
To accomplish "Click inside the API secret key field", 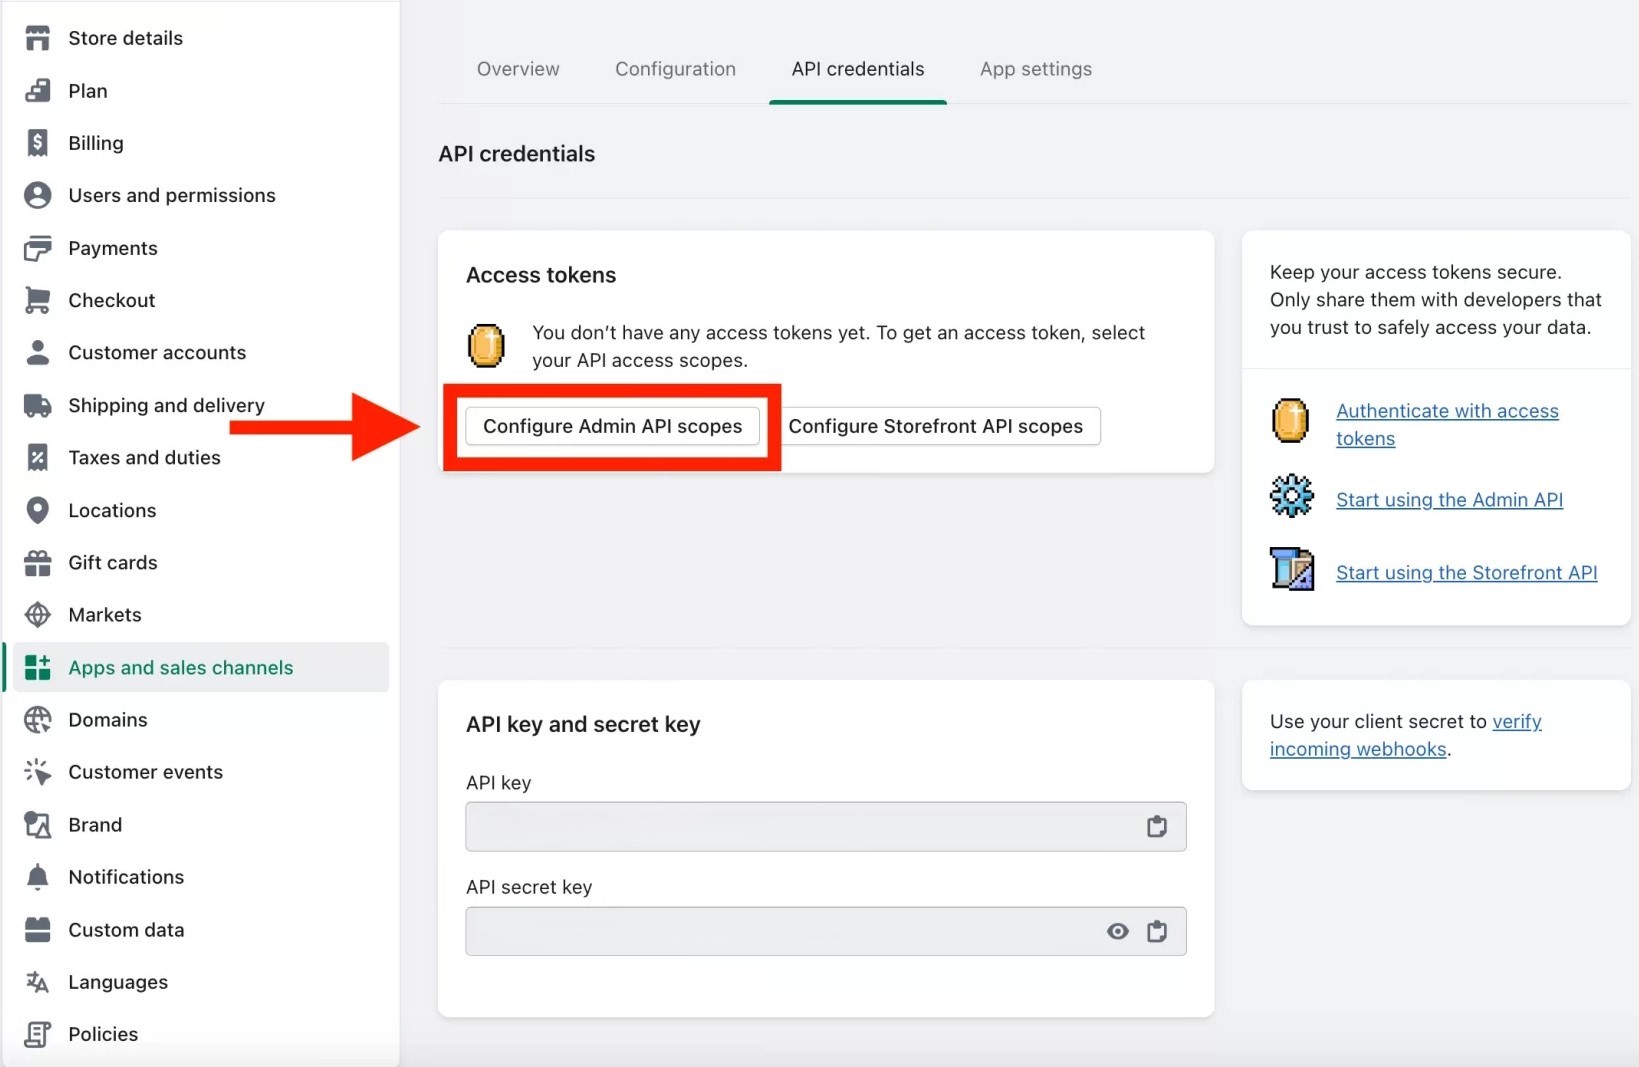I will point(826,931).
